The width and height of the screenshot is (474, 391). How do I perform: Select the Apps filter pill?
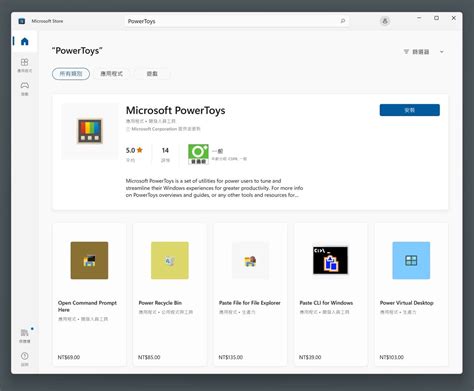click(x=112, y=74)
